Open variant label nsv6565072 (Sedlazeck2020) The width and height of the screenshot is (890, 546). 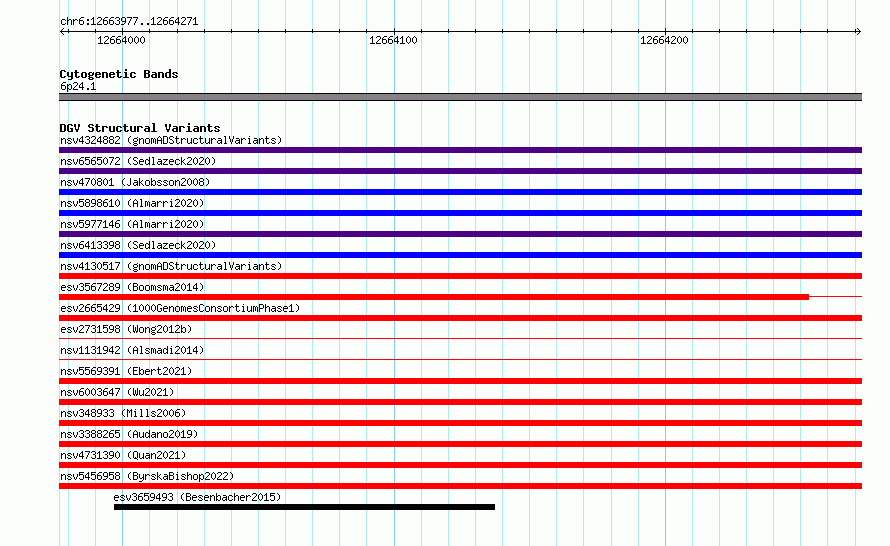[x=138, y=161]
